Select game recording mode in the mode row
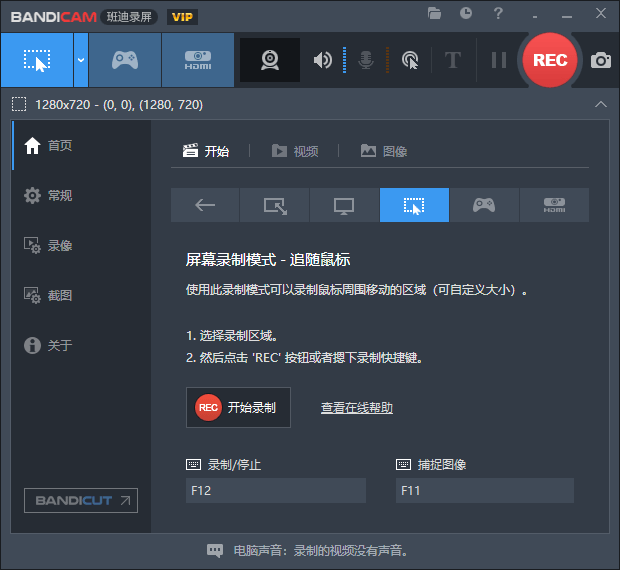620x570 pixels. [484, 205]
